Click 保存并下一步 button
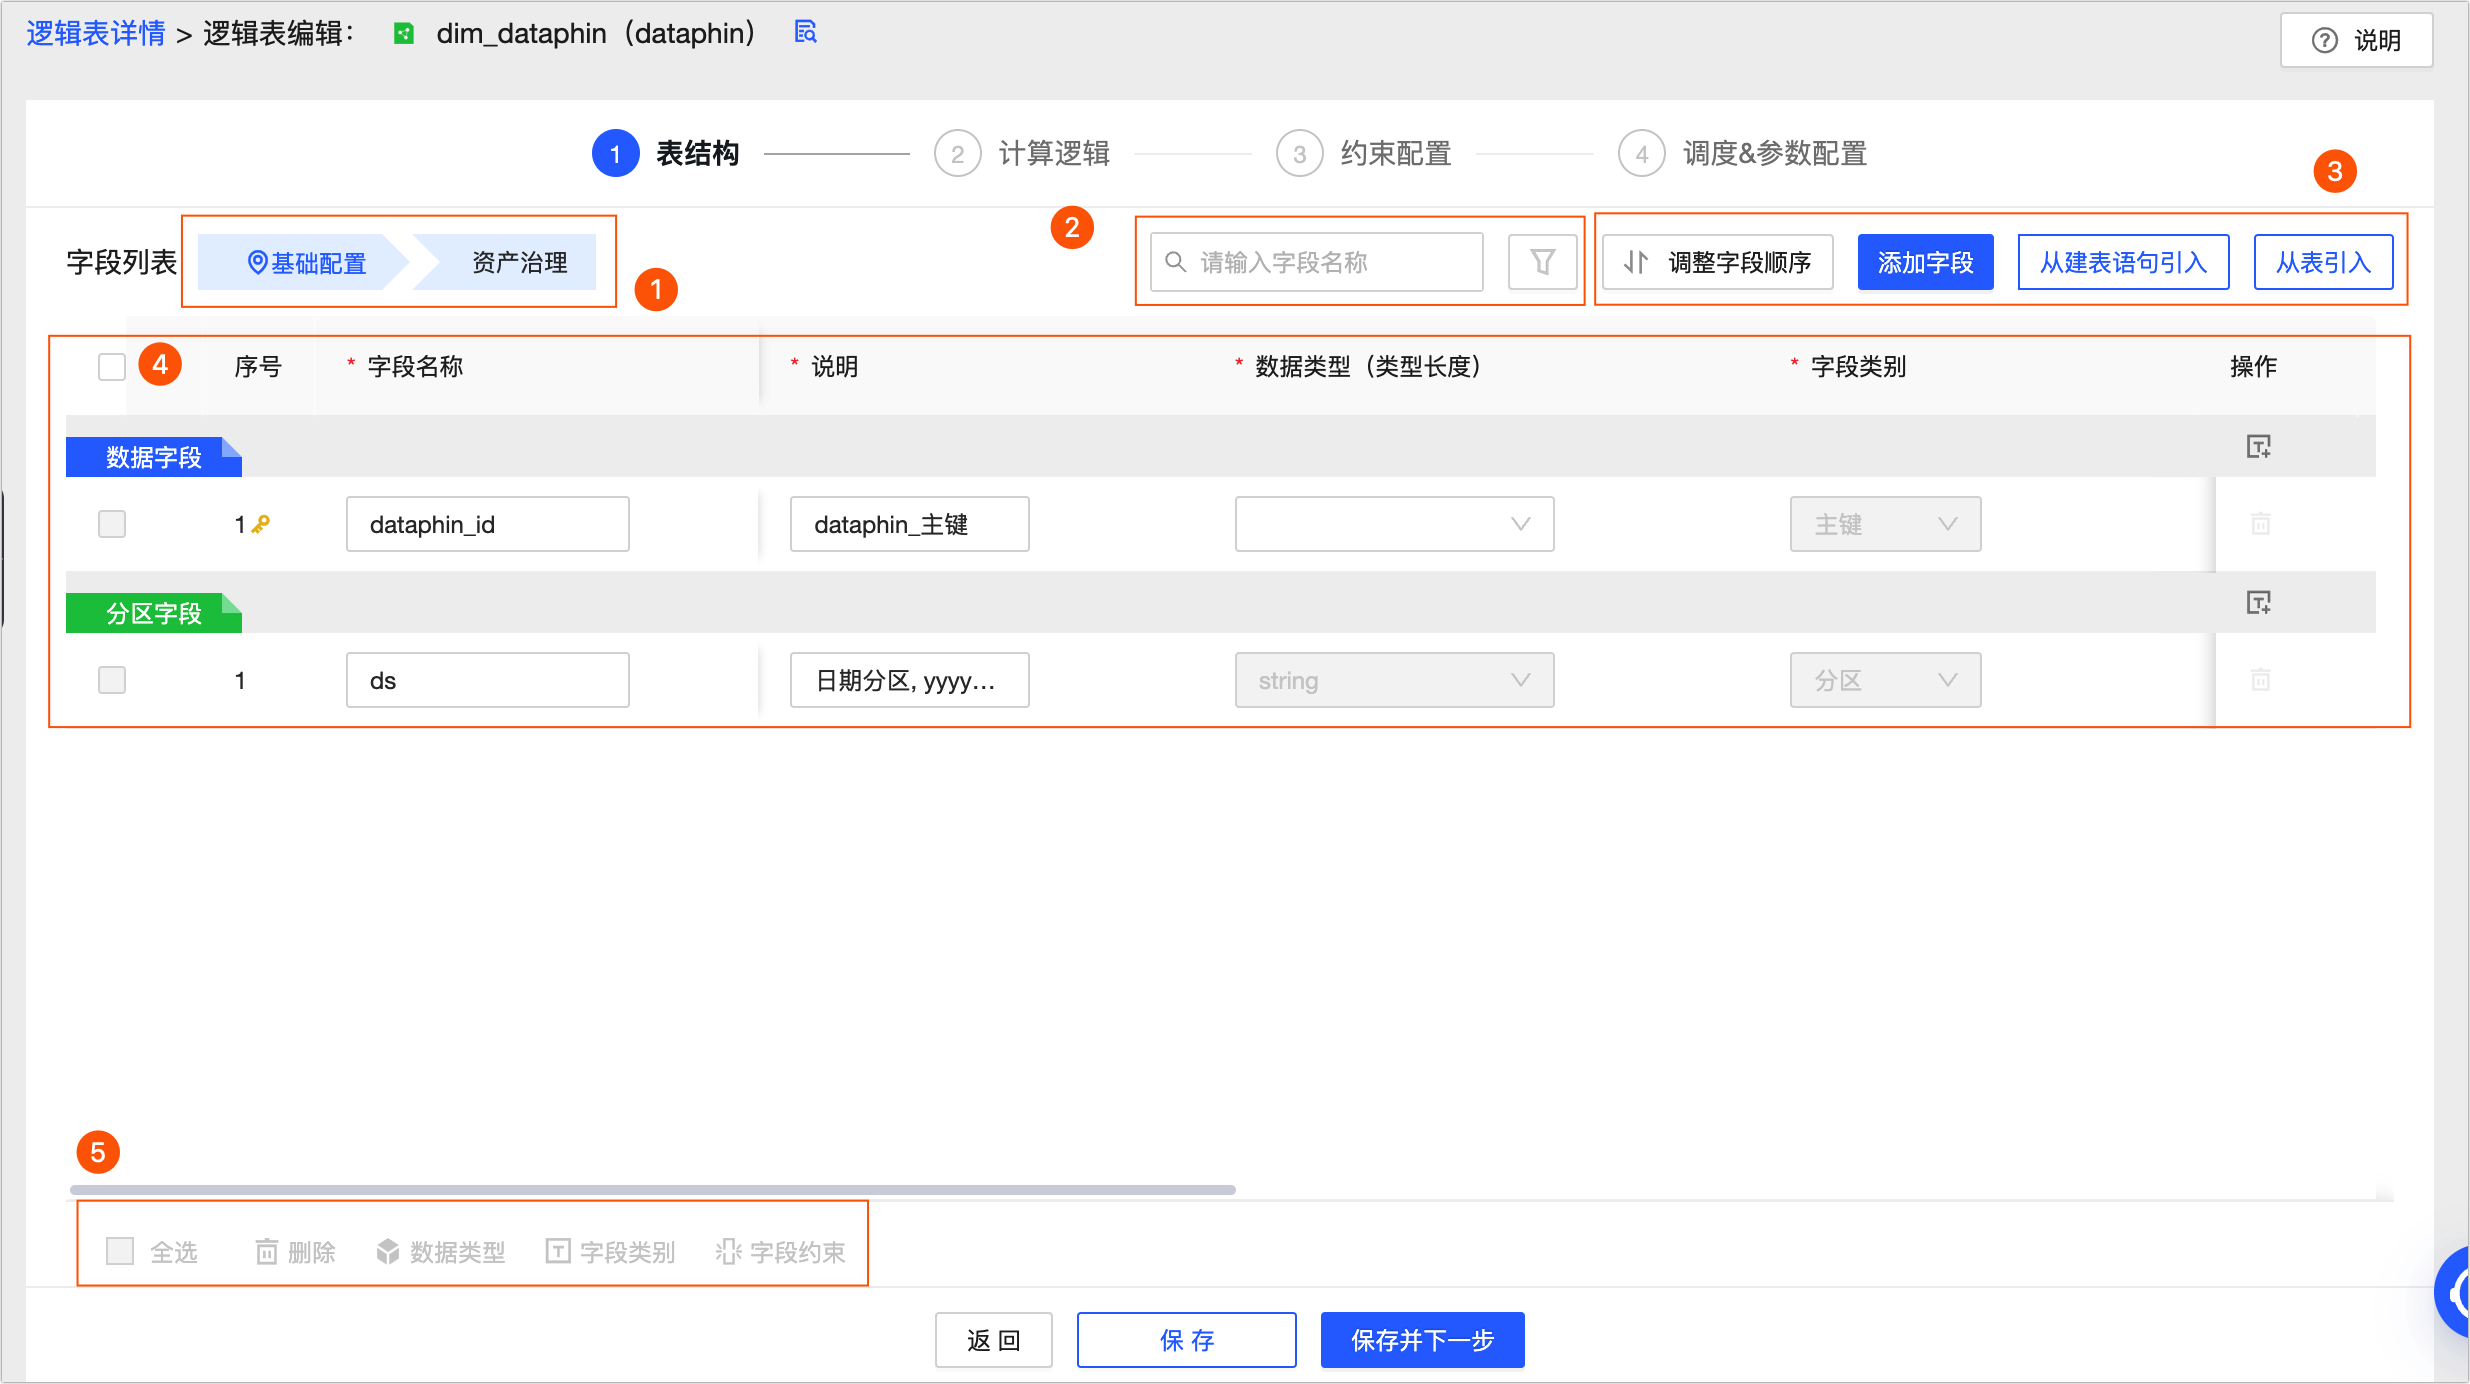This screenshot has height=1384, width=2470. tap(1422, 1340)
